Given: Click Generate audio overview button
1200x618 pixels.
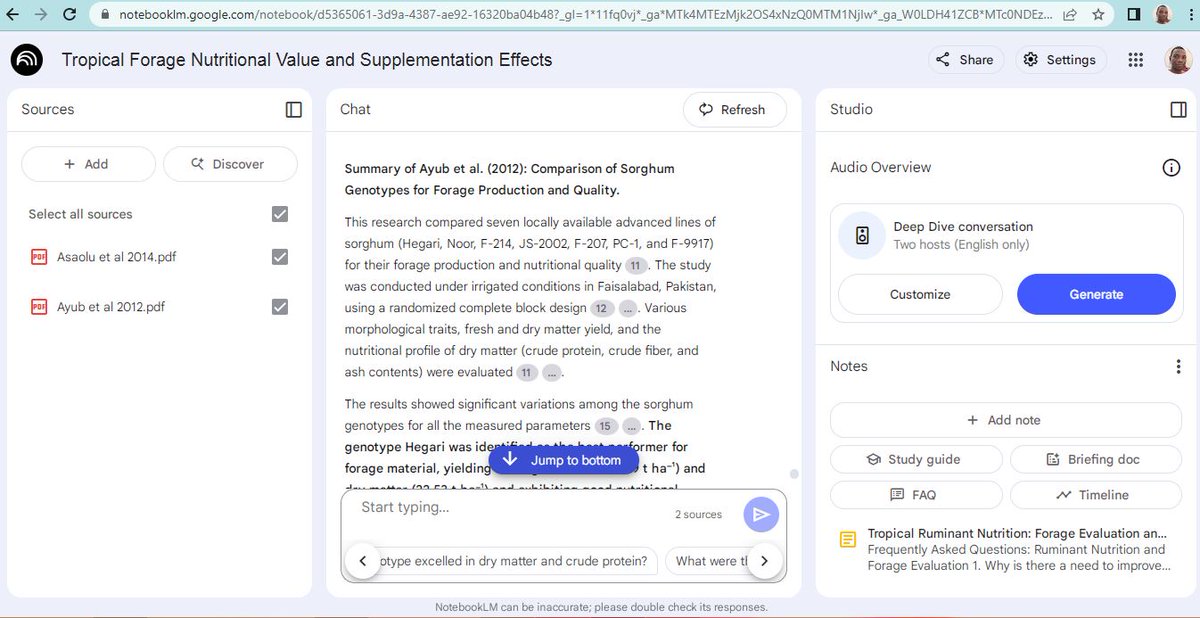Looking at the screenshot, I should click(x=1096, y=294).
